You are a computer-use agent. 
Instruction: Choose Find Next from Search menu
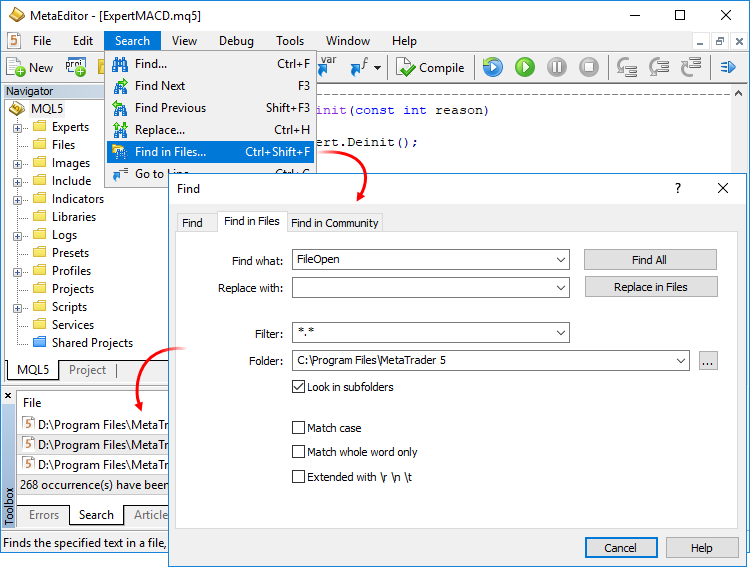click(210, 86)
